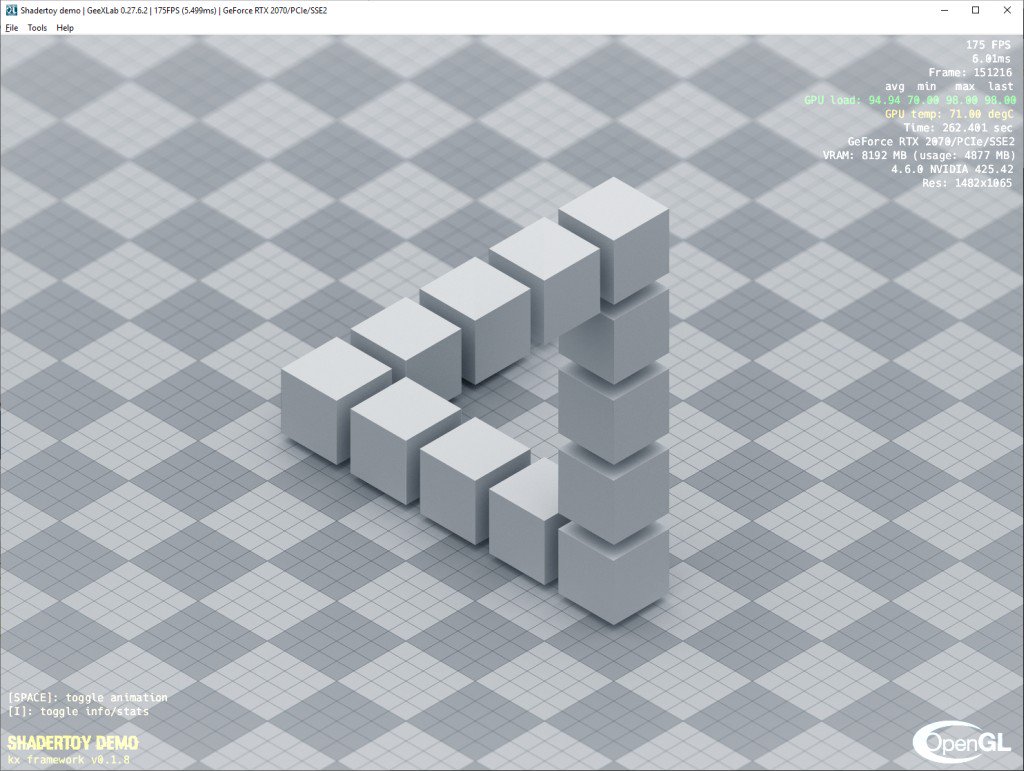
Task: Click the Frame: 151216 counter text
Action: click(970, 72)
